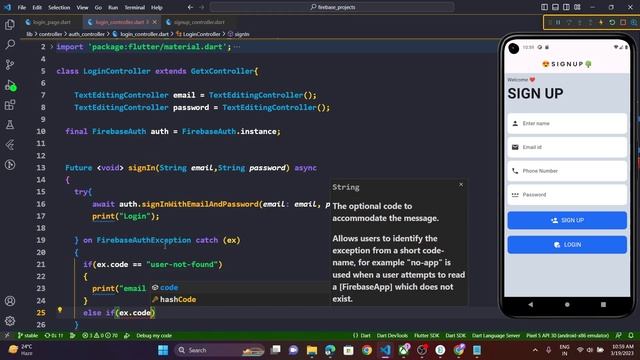Click the Password field in emulator
640x360 pixels.
(567, 195)
